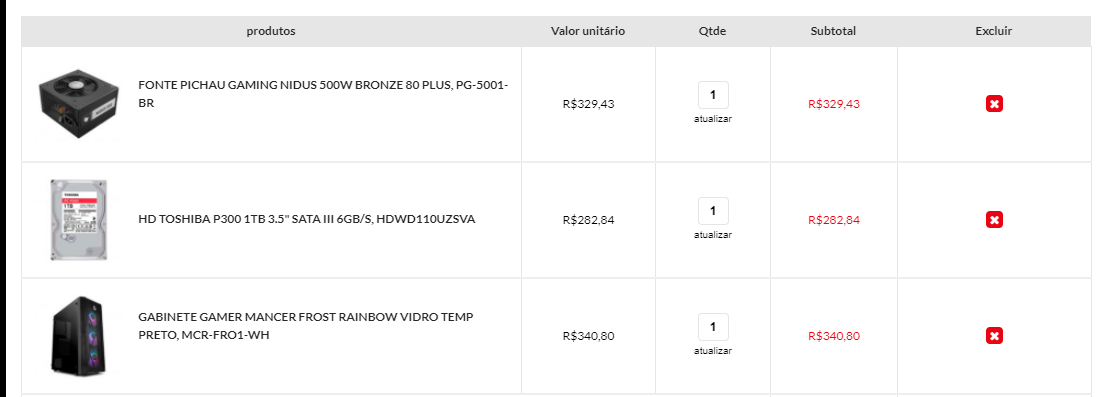Click the Valor unitário column header
The width and height of the screenshot is (1097, 397).
(x=588, y=31)
